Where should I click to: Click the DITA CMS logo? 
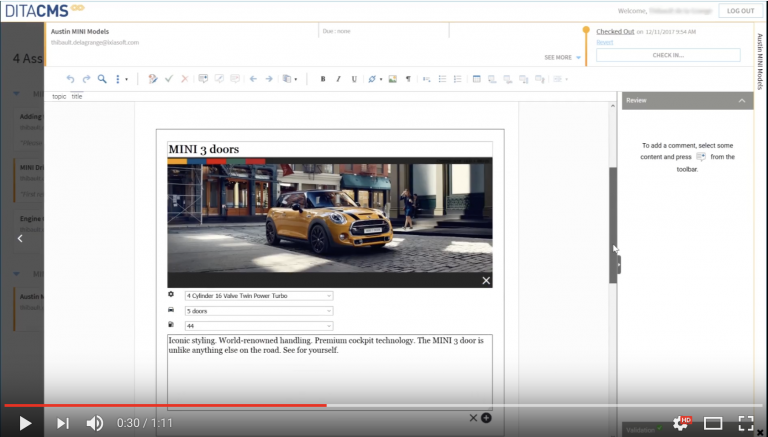click(x=45, y=10)
